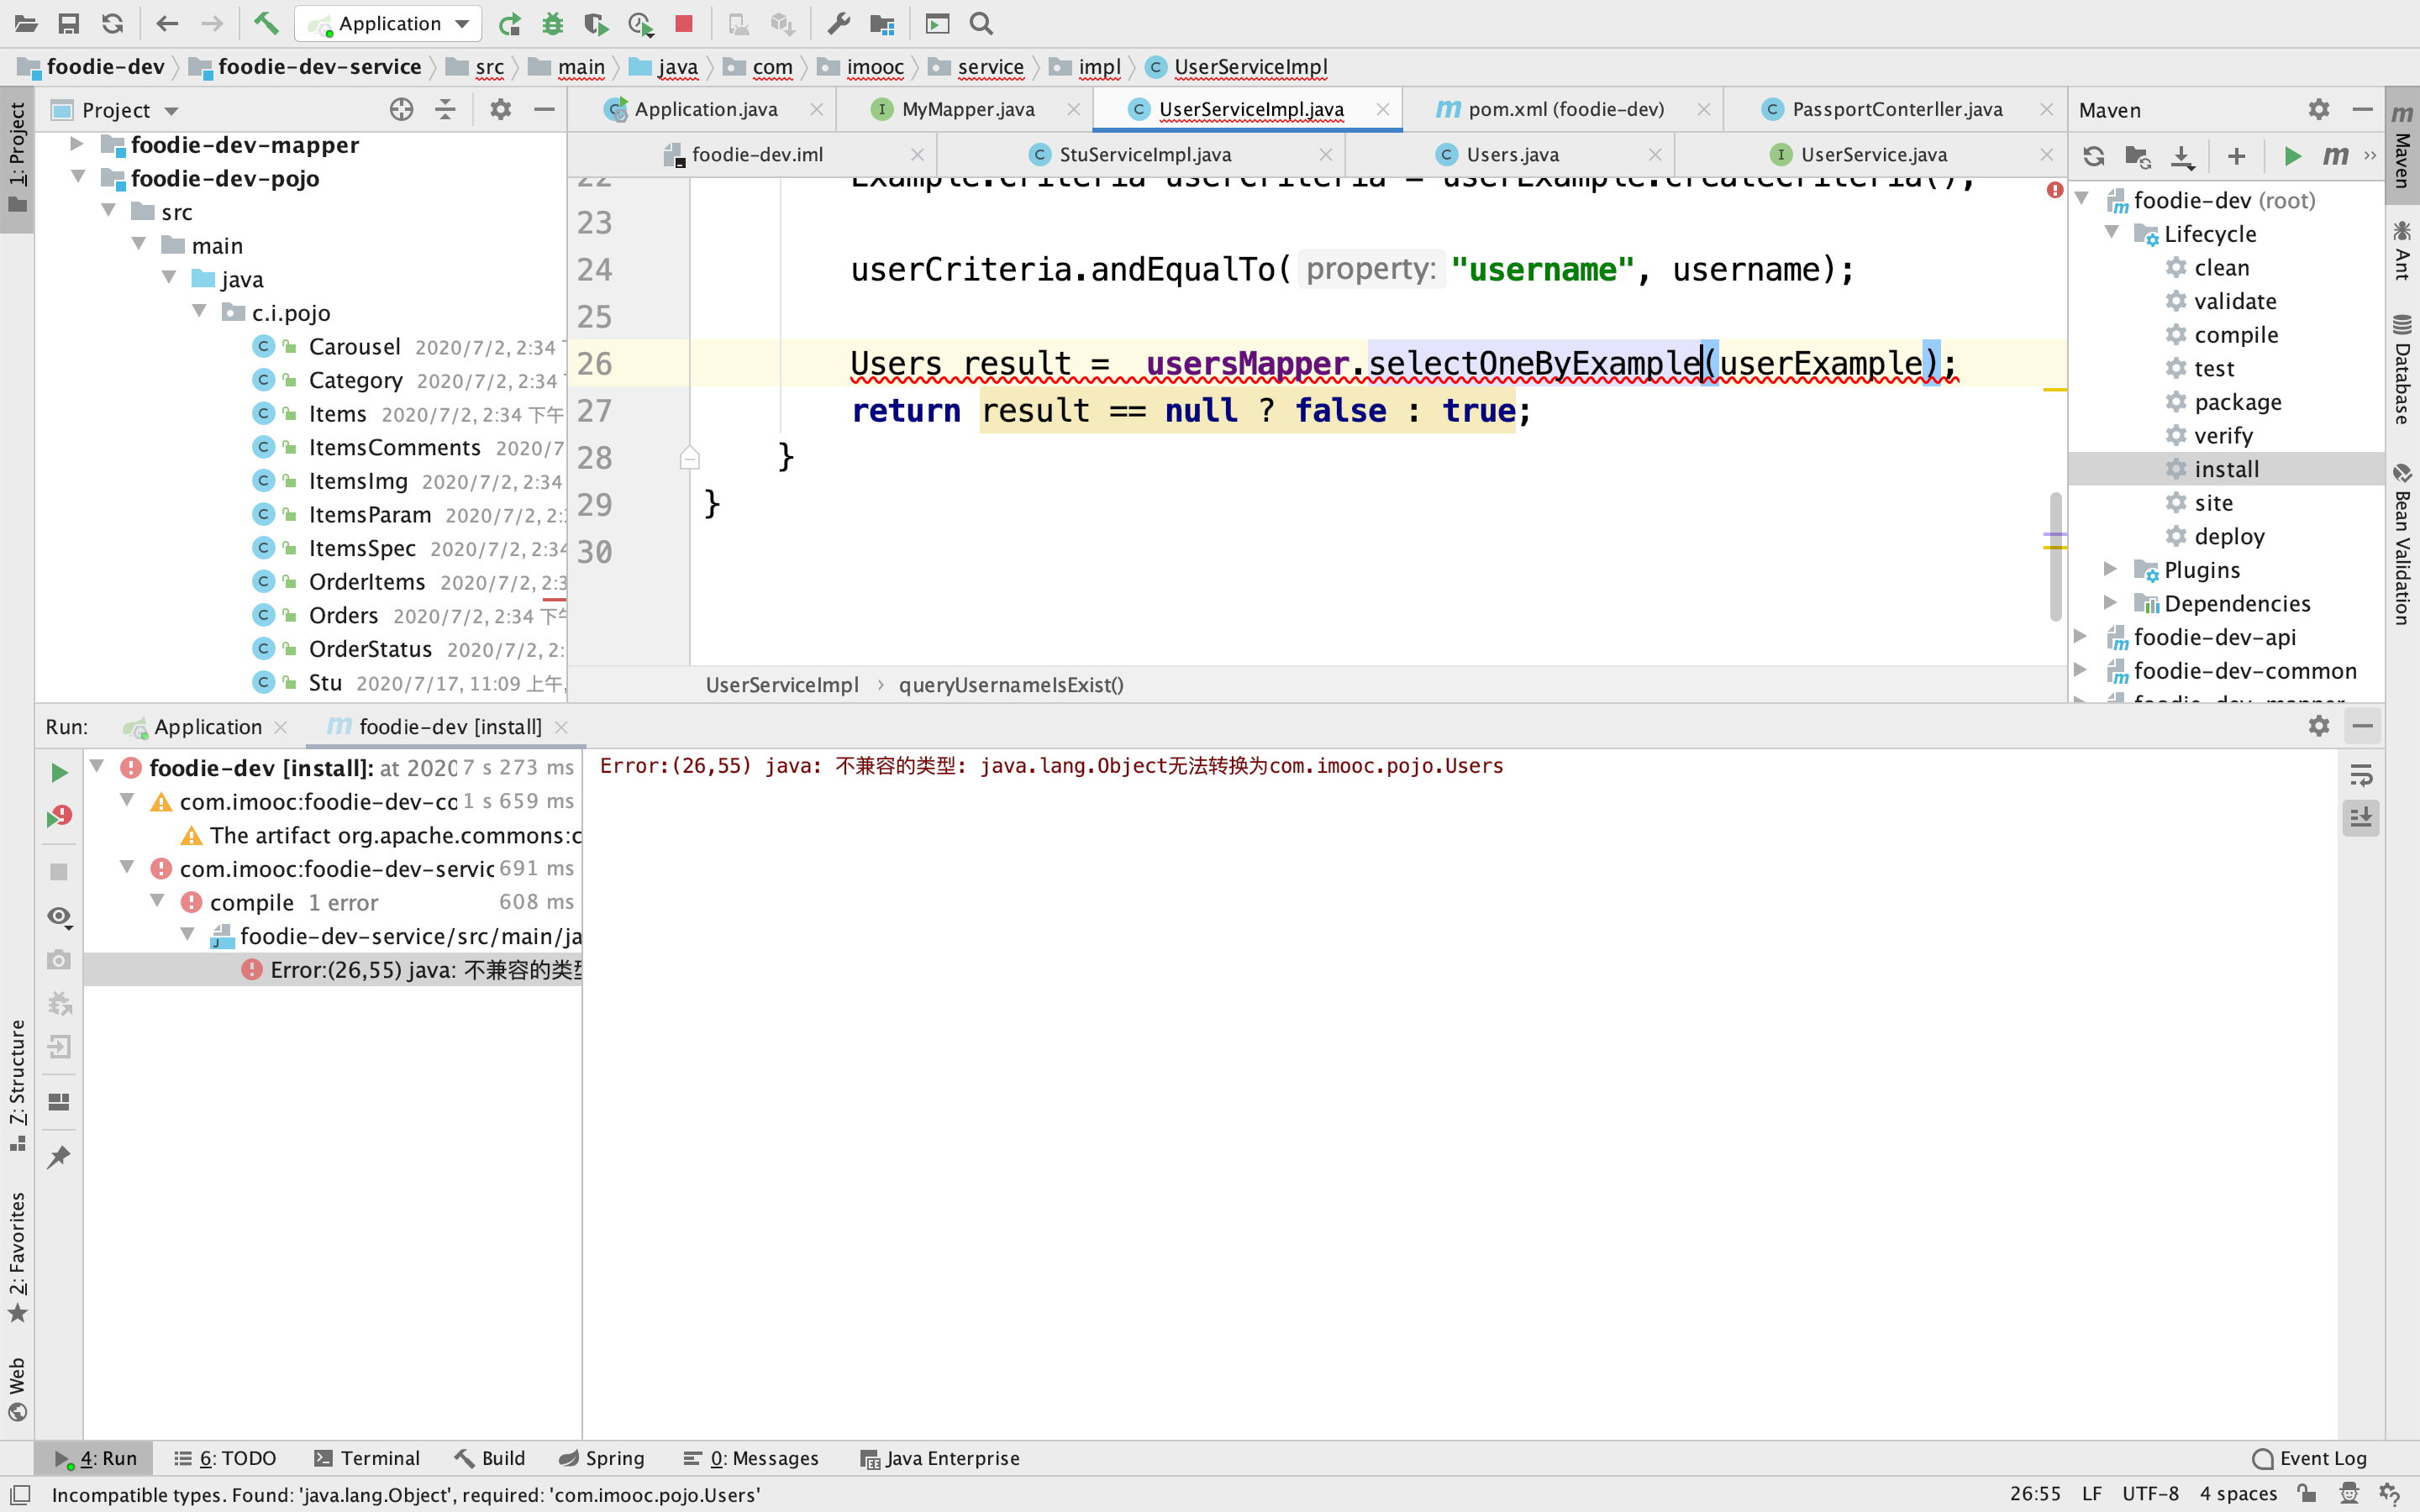Reimport all Maven projects icon
The height and width of the screenshot is (1512, 2420).
[x=2094, y=156]
